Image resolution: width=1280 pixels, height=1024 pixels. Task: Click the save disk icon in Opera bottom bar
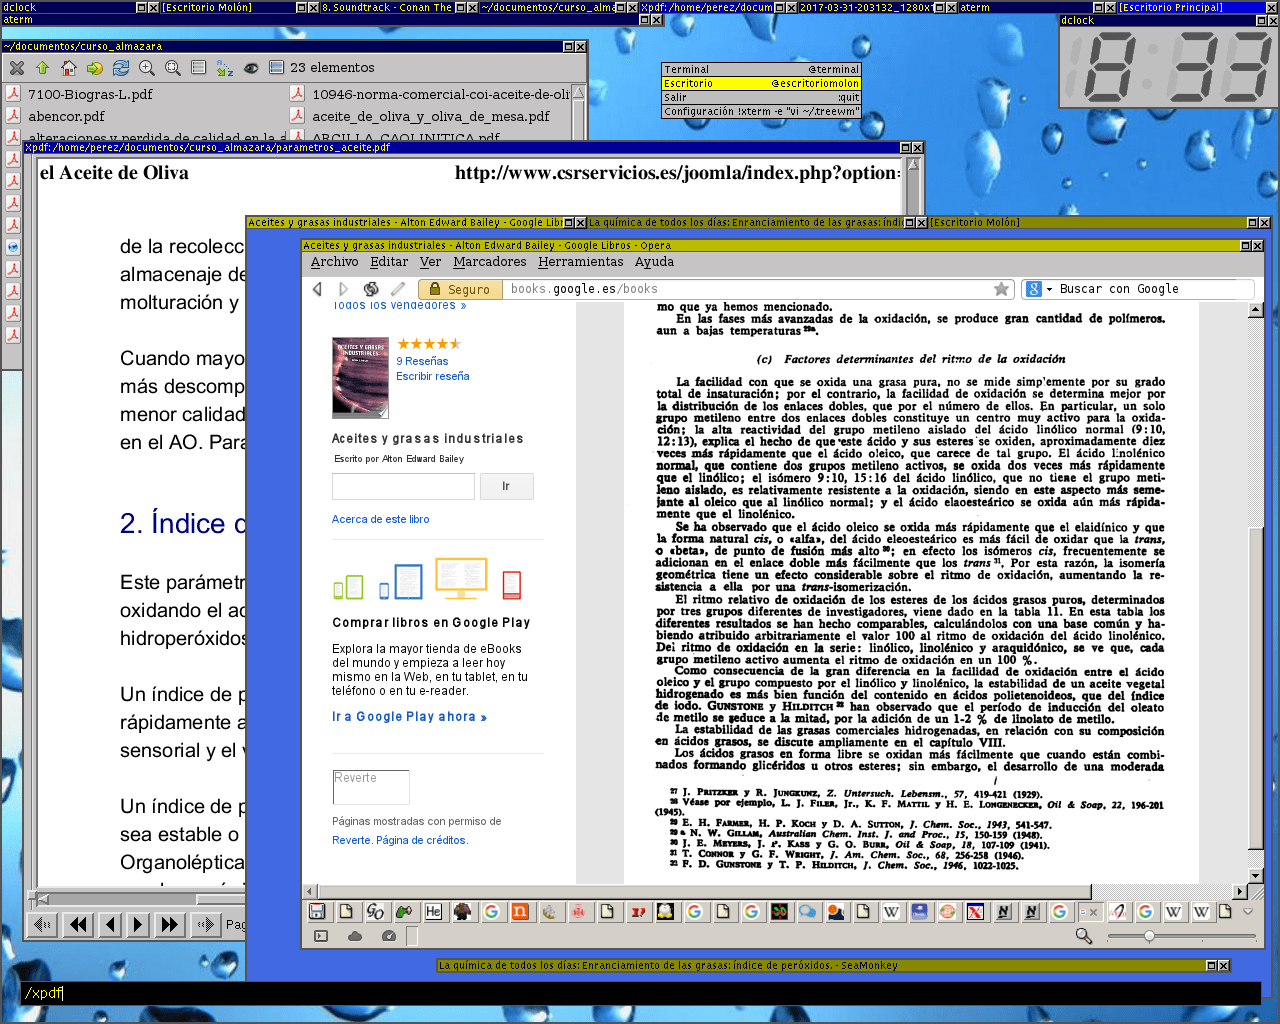click(x=317, y=911)
